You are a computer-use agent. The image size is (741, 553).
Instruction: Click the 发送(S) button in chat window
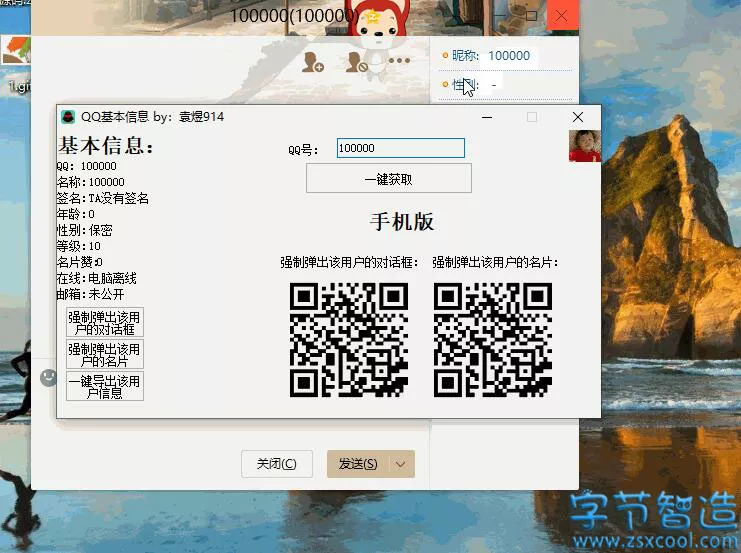click(358, 464)
